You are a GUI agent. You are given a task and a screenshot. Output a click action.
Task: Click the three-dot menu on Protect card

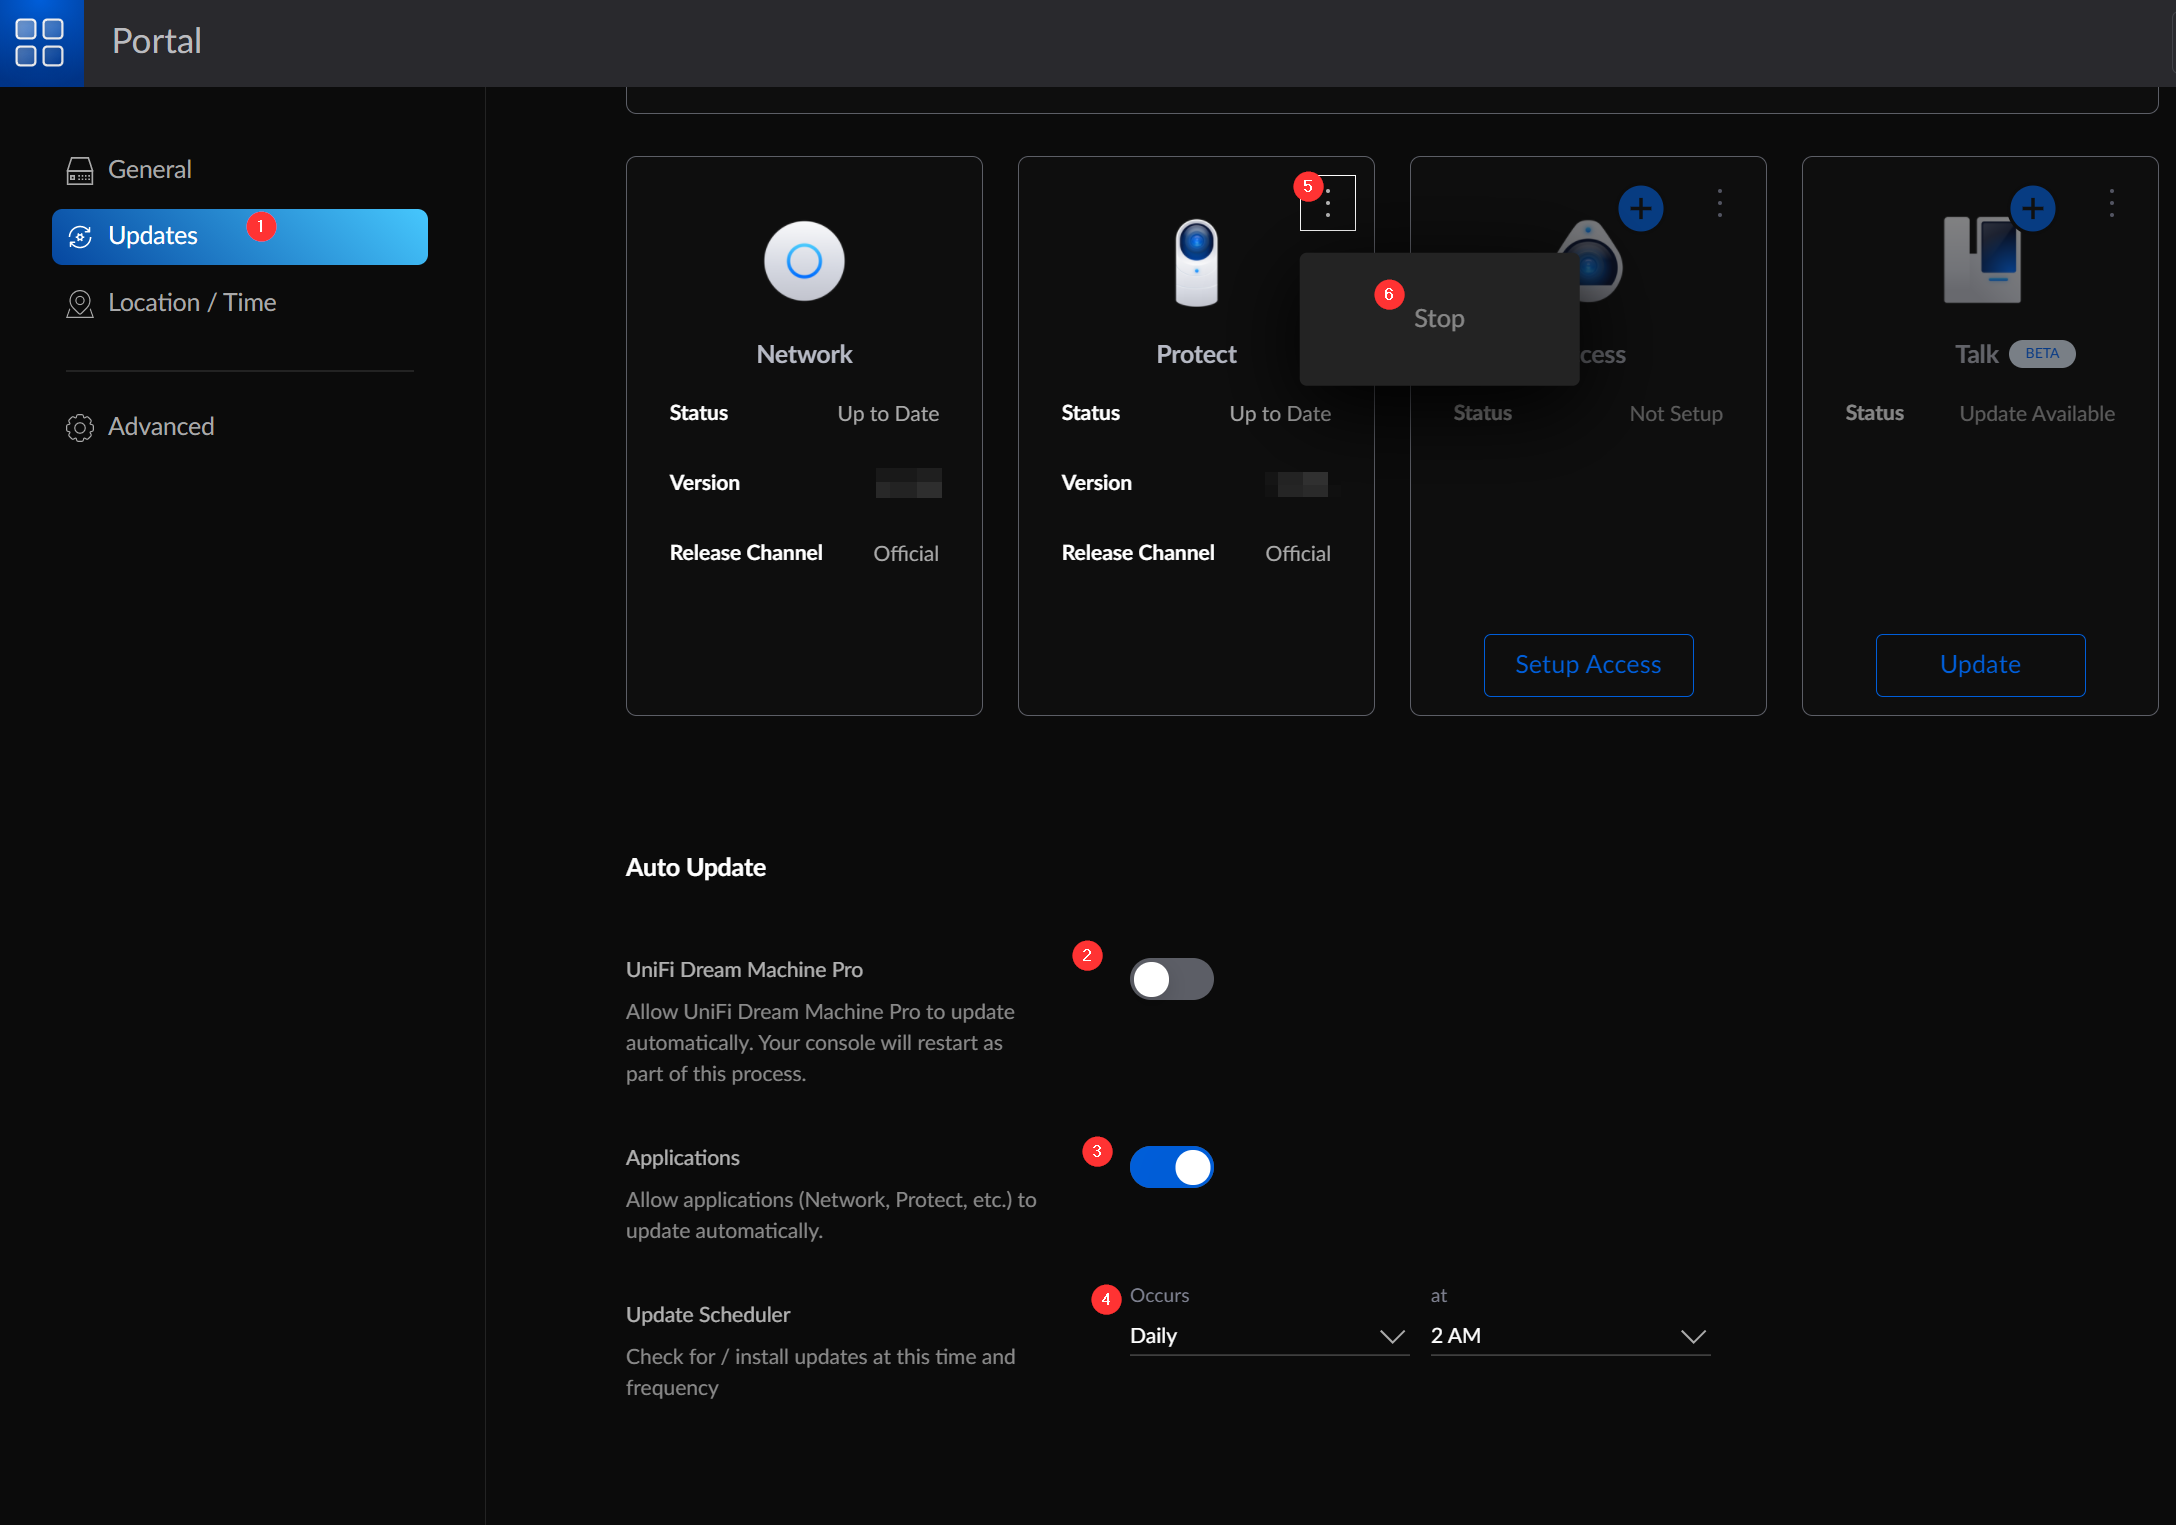tap(1327, 204)
